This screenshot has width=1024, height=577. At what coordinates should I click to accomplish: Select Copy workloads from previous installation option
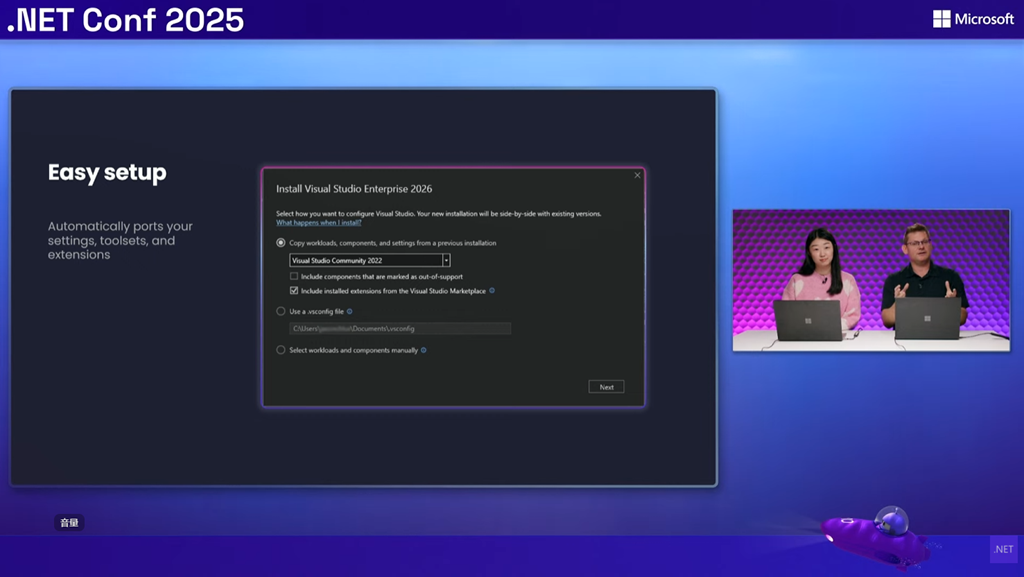[x=281, y=243]
